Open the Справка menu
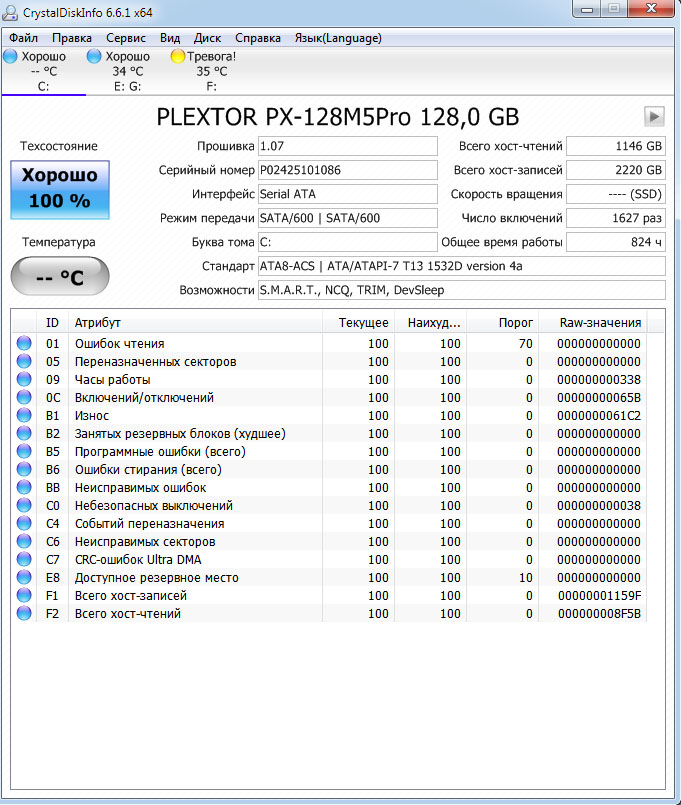681x805 pixels. (258, 38)
